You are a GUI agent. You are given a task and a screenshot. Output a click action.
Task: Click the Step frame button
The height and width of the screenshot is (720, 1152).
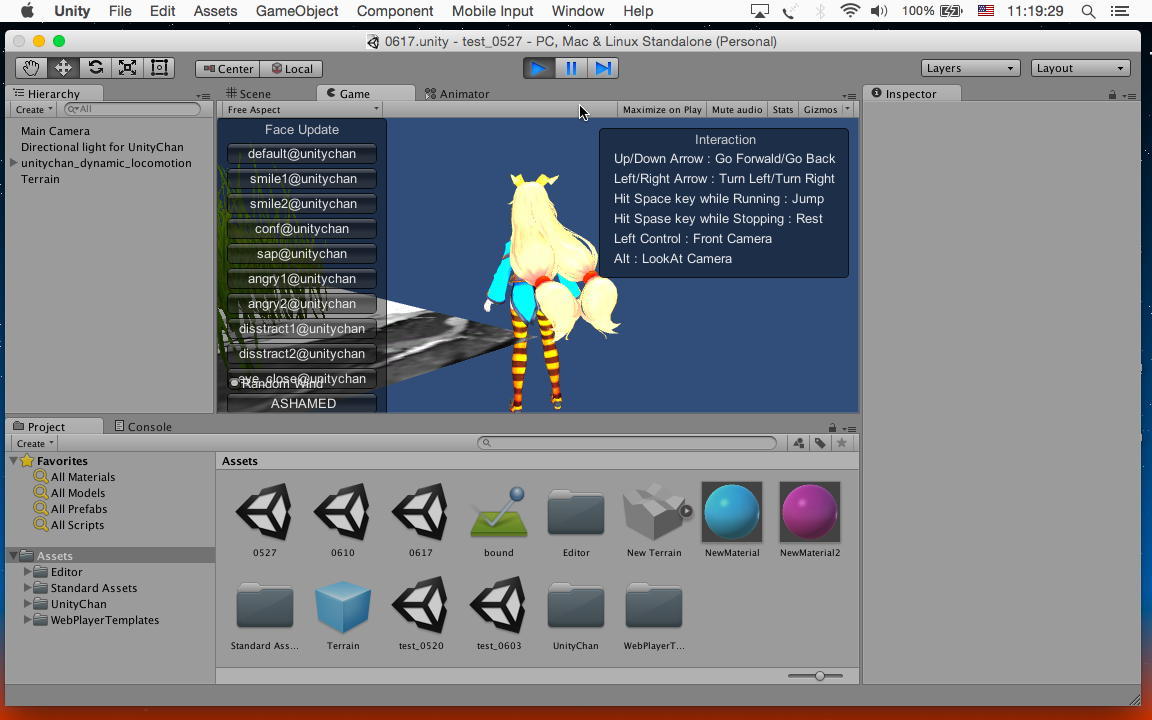pyautogui.click(x=602, y=68)
